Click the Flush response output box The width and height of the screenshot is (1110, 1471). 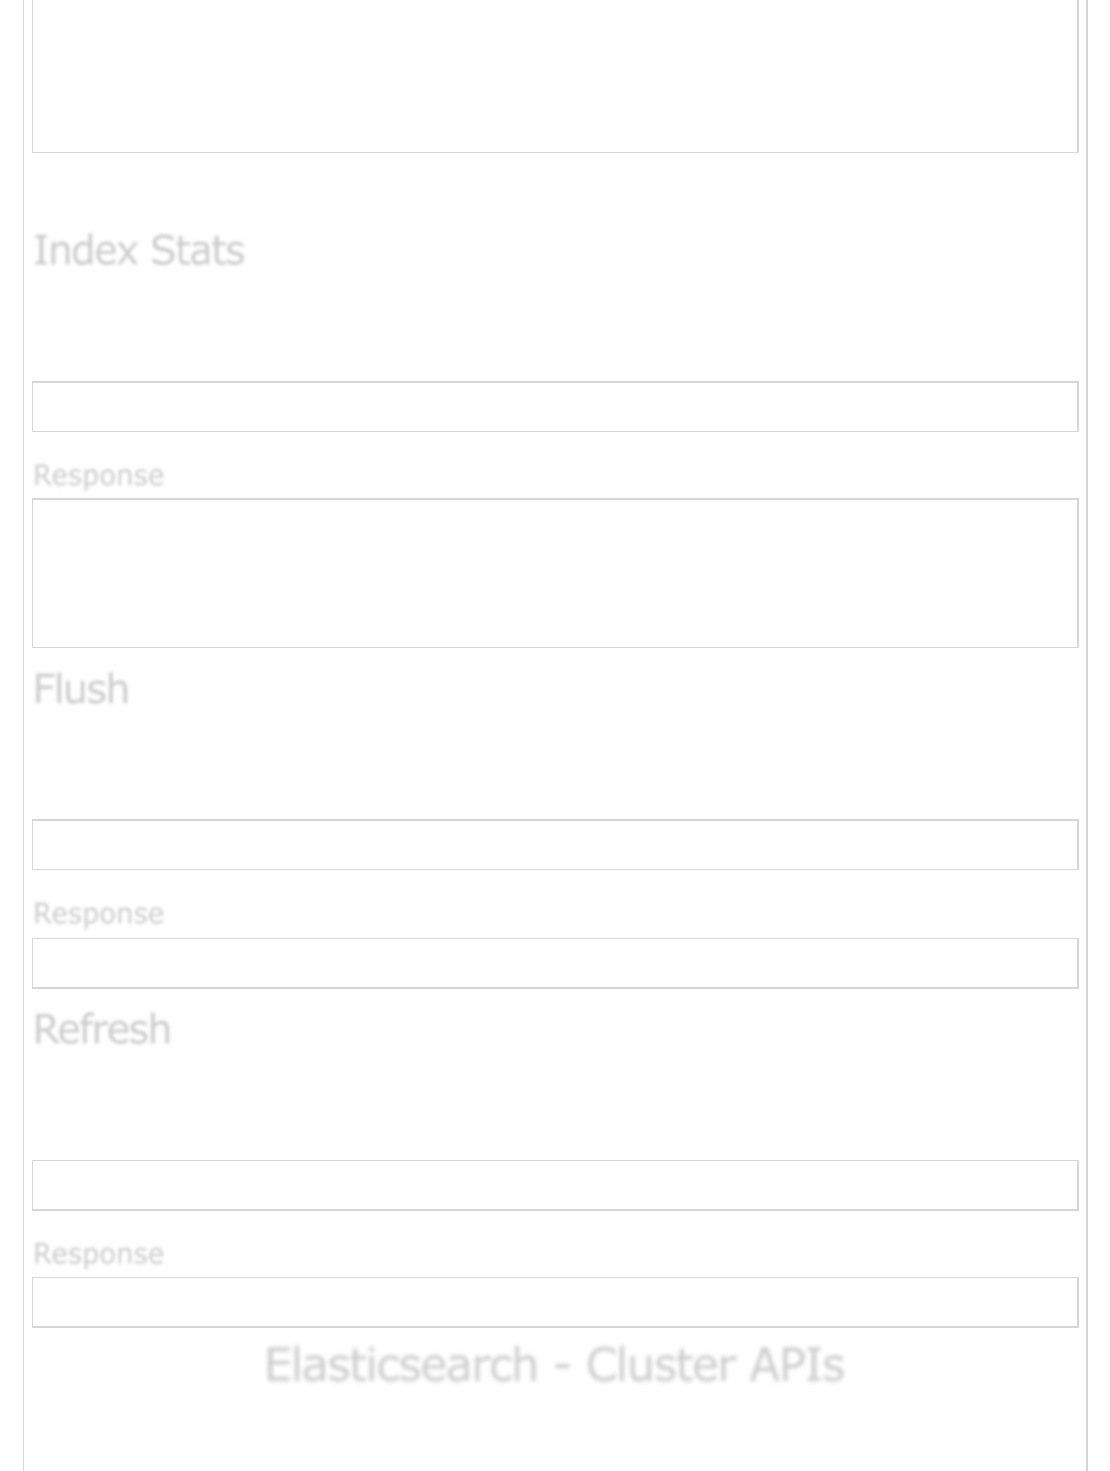[554, 963]
